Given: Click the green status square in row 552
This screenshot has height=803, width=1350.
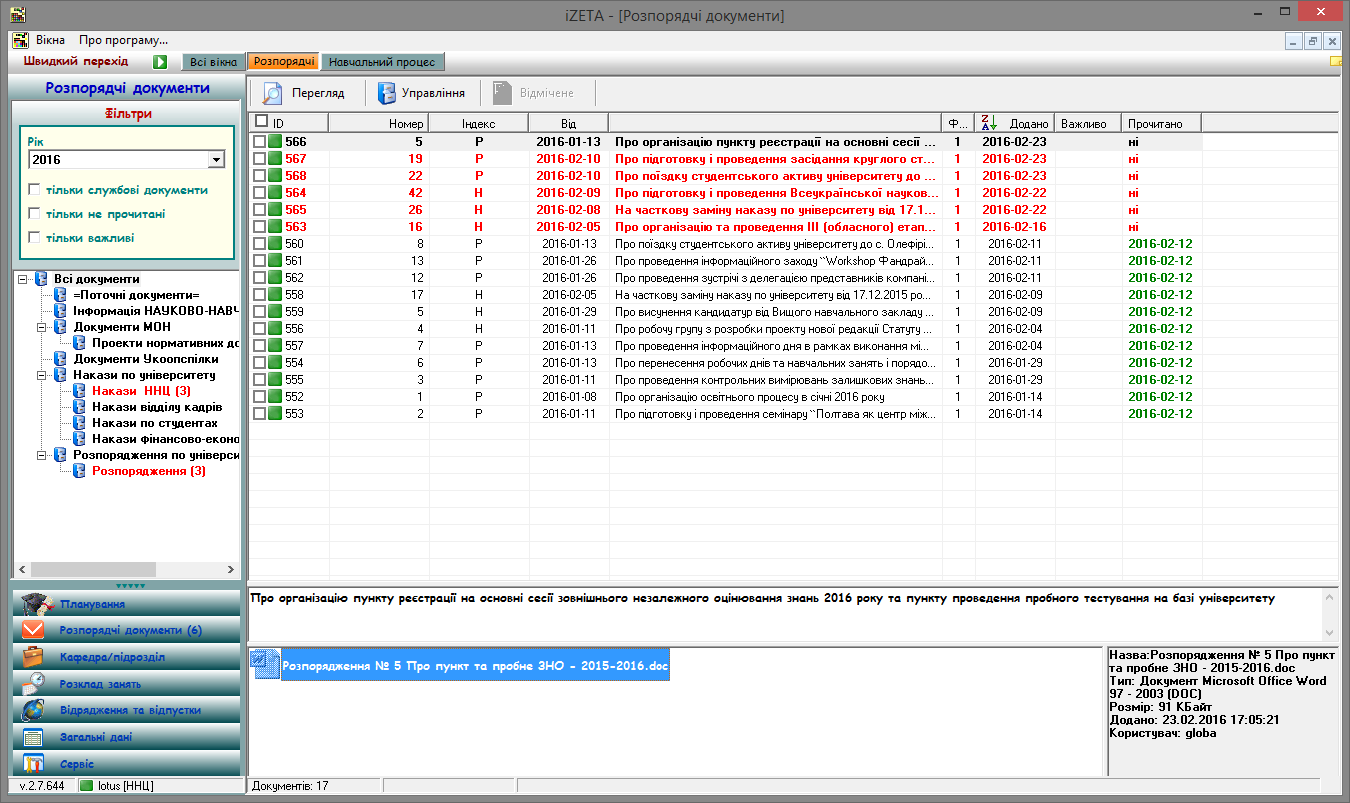Looking at the screenshot, I should 275,397.
